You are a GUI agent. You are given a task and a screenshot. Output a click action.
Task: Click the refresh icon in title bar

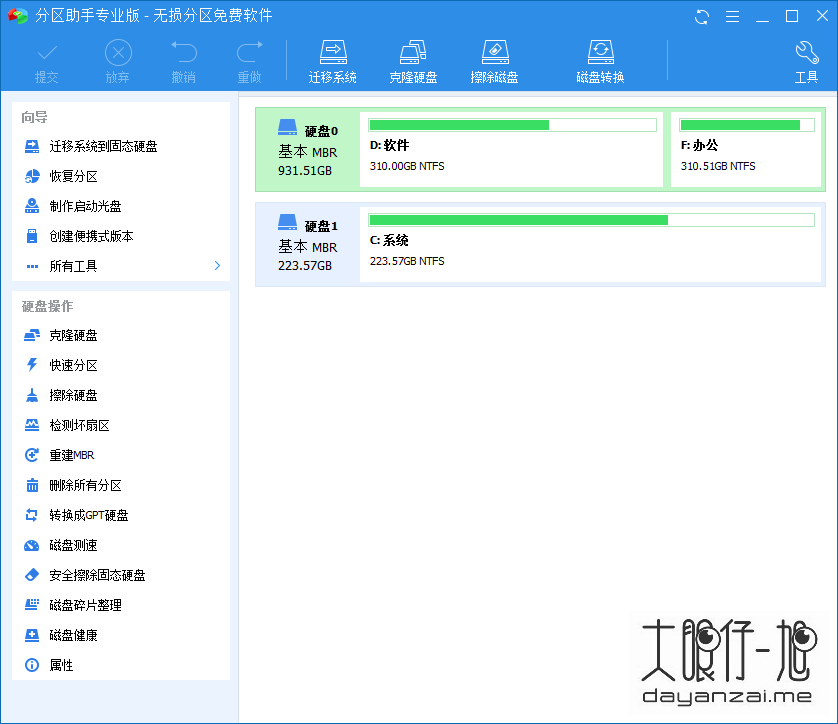[702, 17]
